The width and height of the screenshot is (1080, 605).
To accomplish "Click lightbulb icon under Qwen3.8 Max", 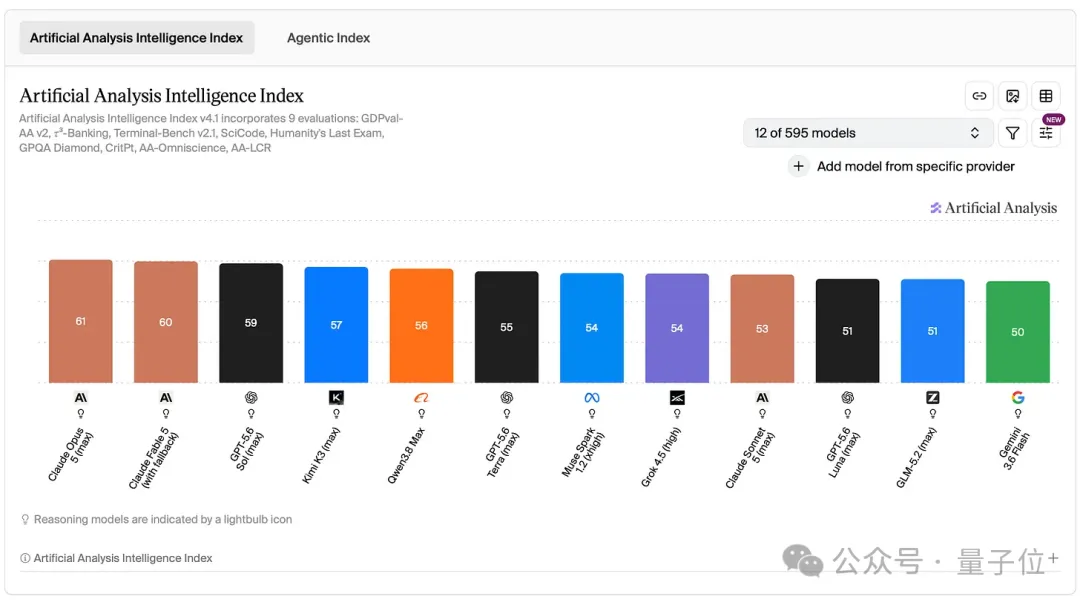I will tap(422, 414).
